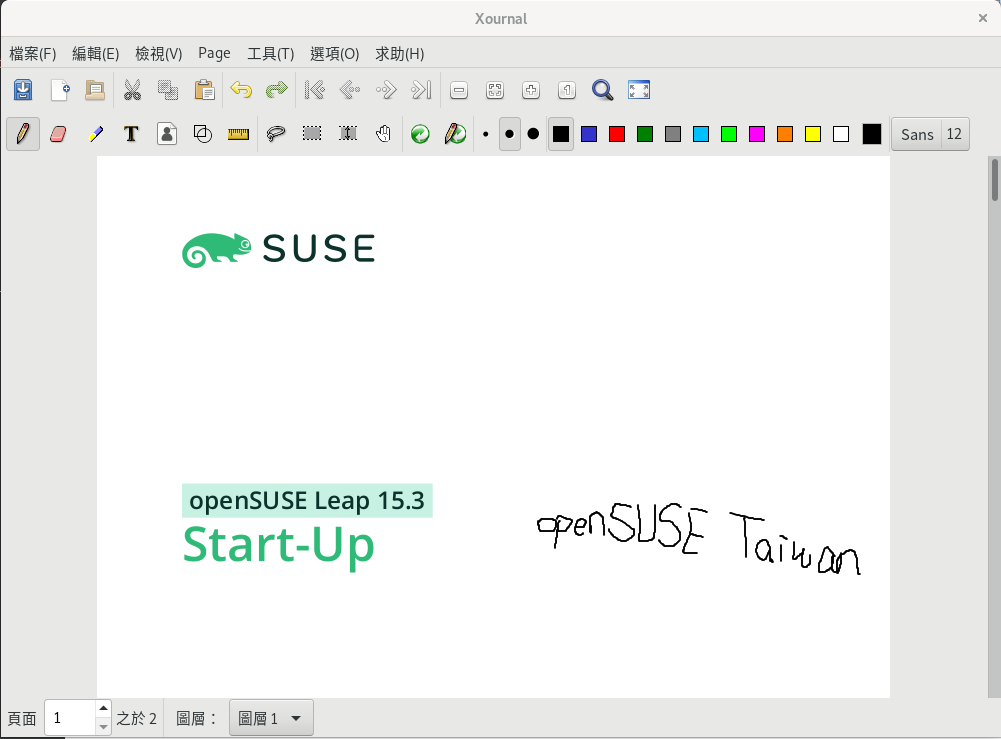Toggle the Ruler tool
The height and width of the screenshot is (739, 1001).
tap(238, 134)
